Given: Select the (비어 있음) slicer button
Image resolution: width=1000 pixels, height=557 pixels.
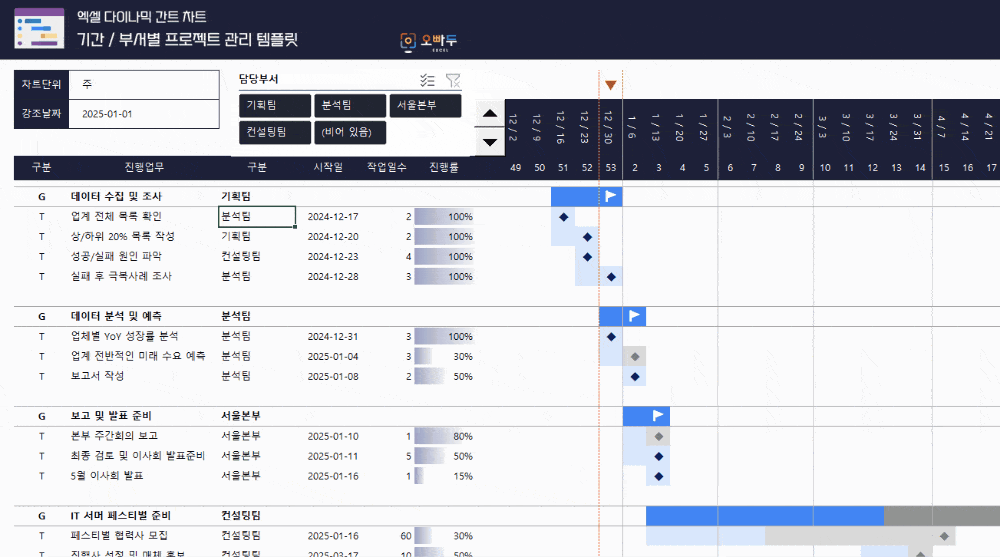Looking at the screenshot, I should point(349,132).
